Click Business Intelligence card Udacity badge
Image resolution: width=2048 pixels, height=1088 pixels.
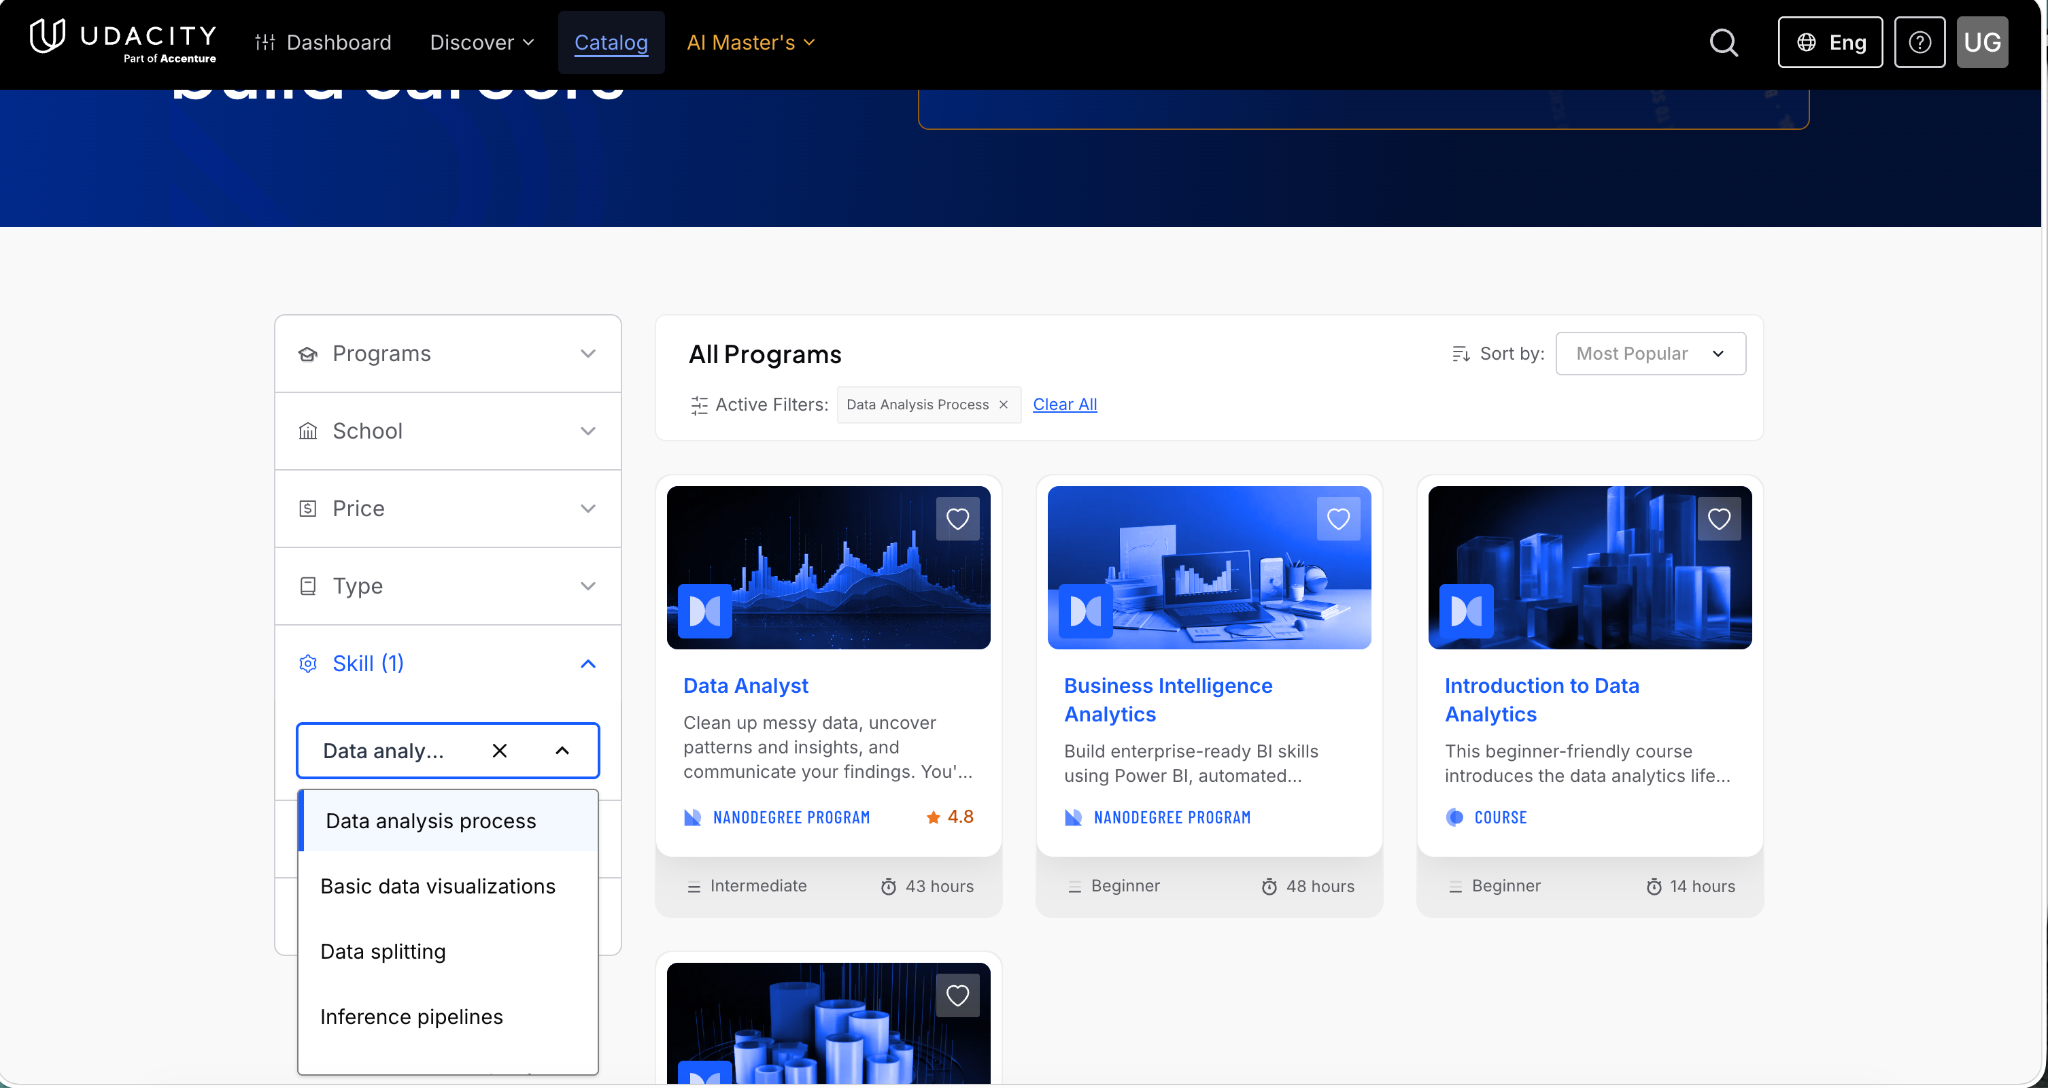click(x=1086, y=611)
